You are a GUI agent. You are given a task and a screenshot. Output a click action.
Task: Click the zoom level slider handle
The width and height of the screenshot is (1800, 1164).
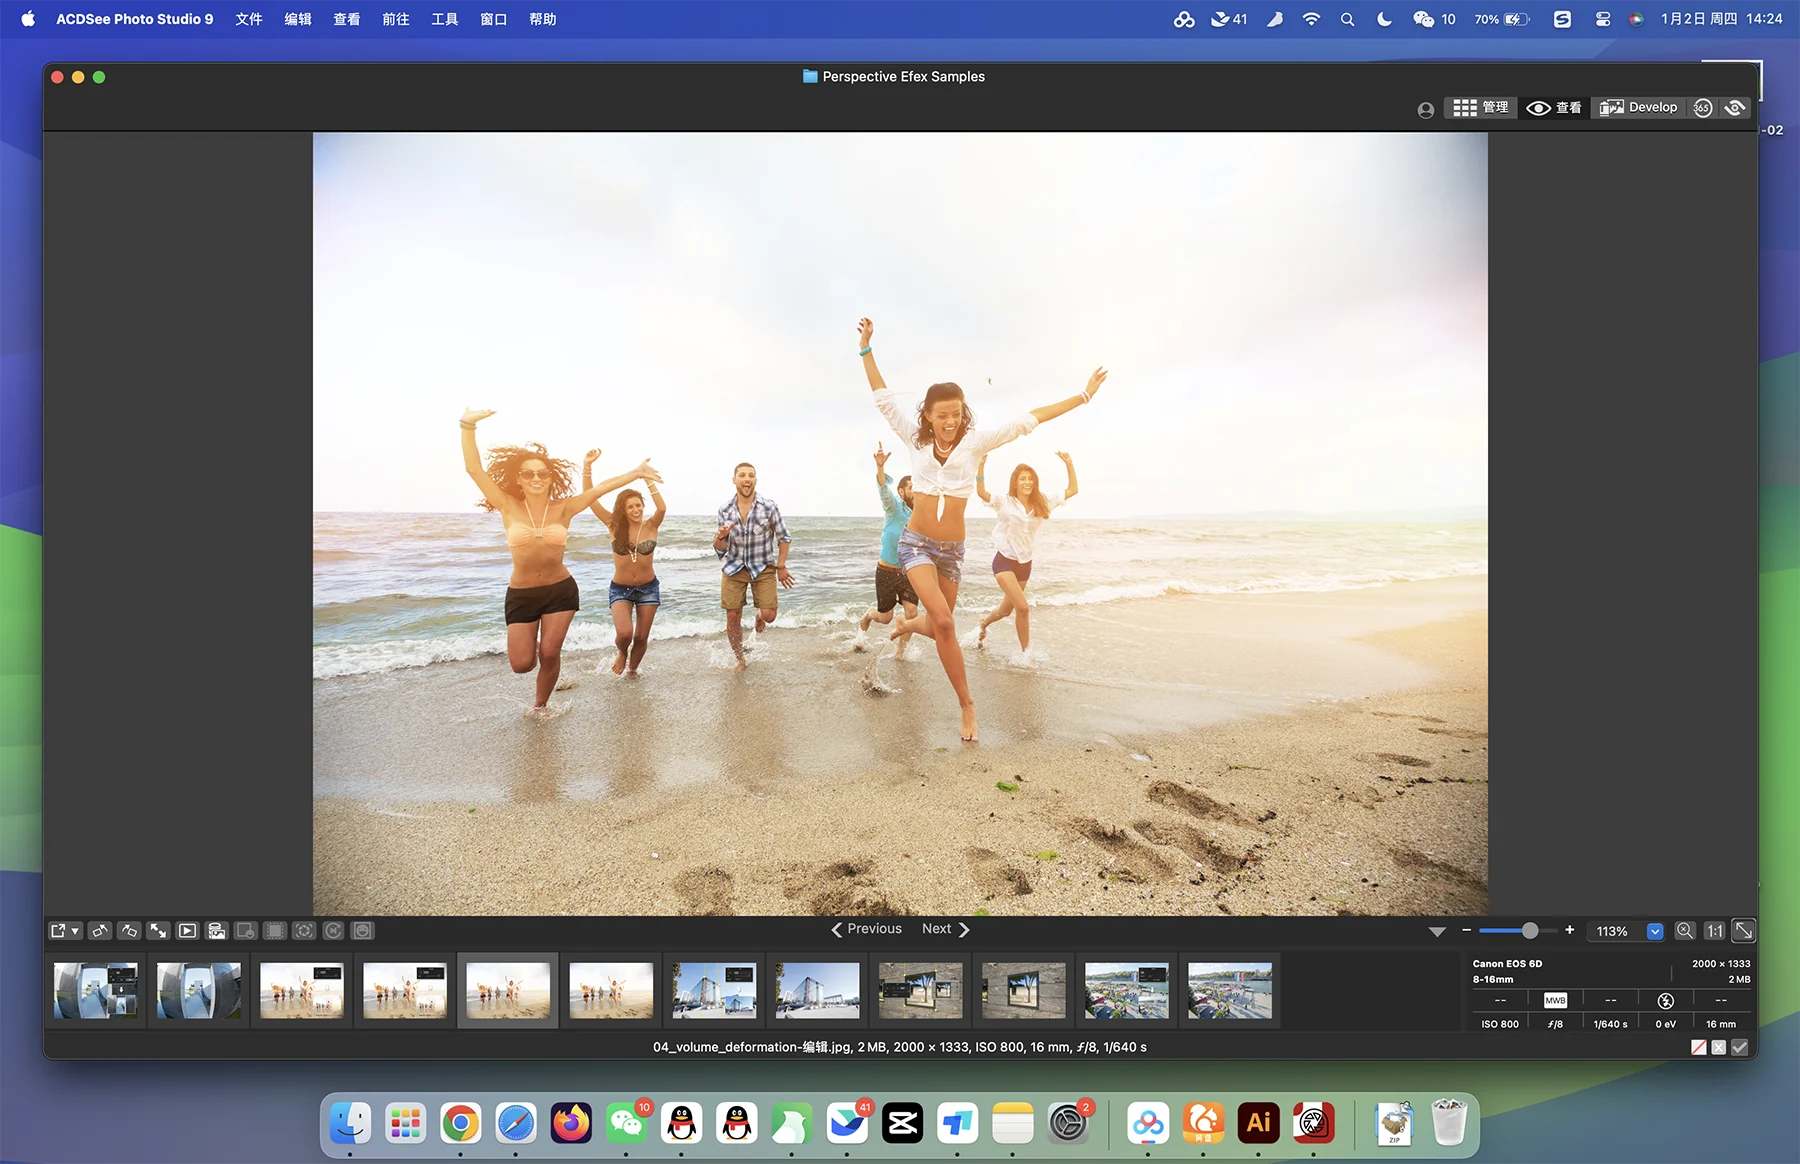coord(1530,931)
